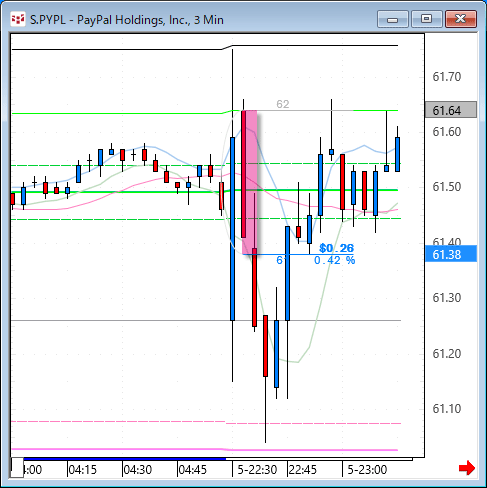Click the 0.42 % measurement label

tap(335, 260)
